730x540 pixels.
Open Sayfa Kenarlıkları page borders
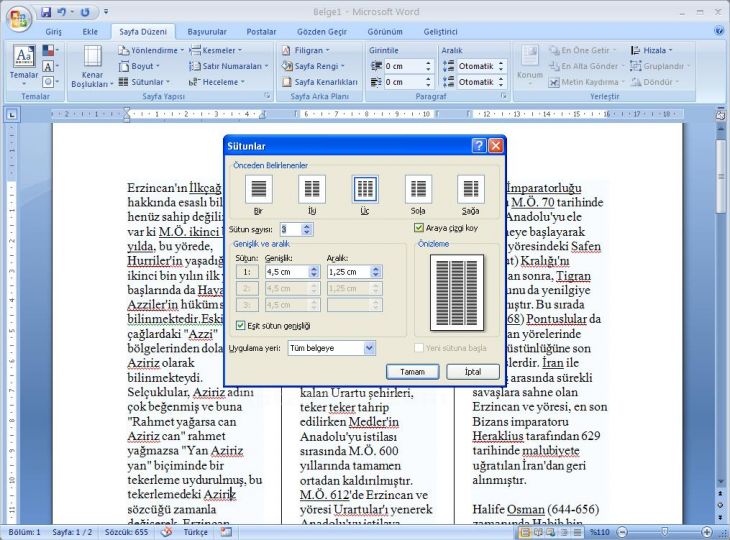319,82
